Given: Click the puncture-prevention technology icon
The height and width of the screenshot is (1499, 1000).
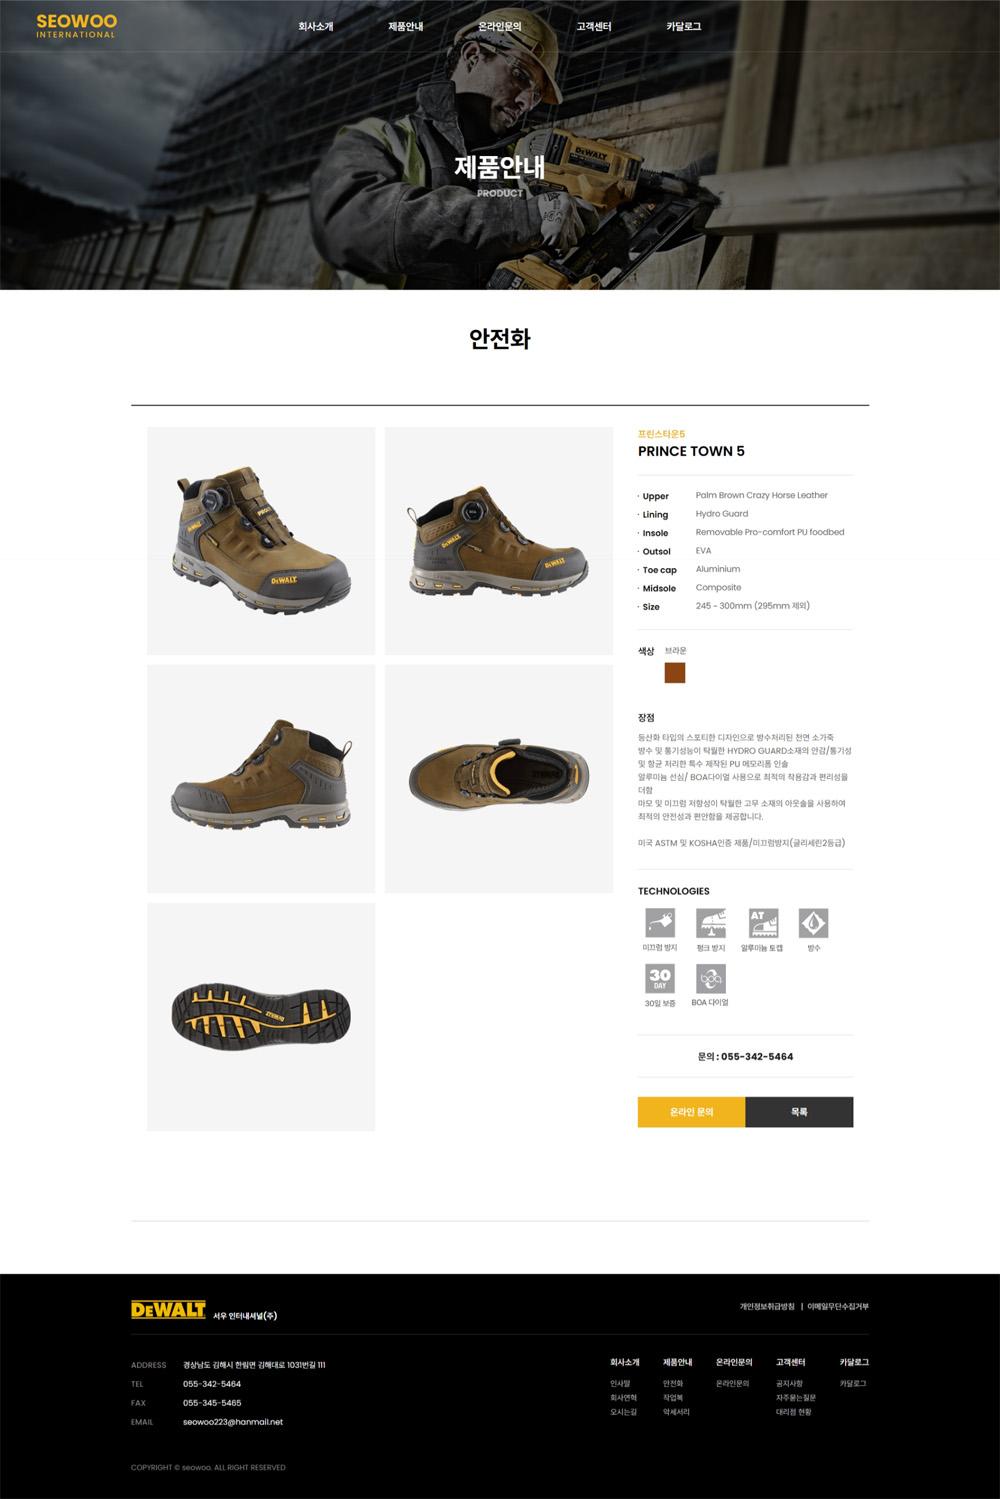Looking at the screenshot, I should (x=711, y=922).
